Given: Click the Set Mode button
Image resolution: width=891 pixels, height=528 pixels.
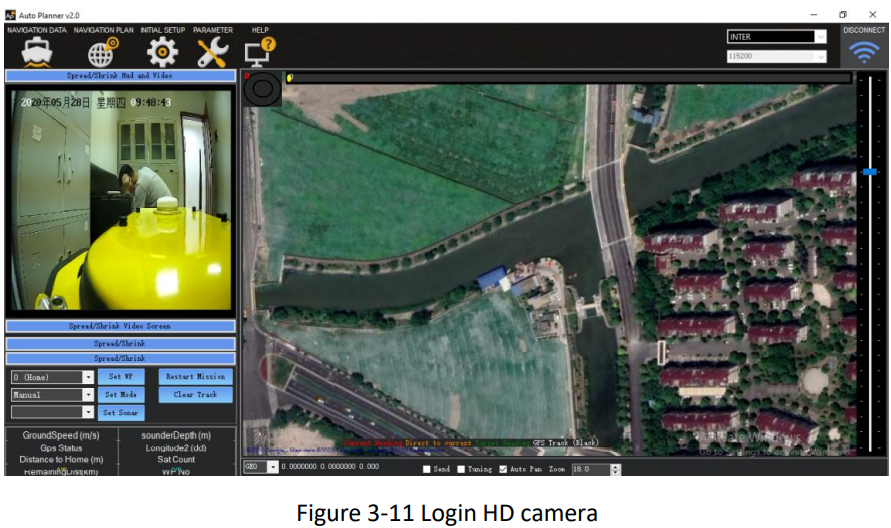Looking at the screenshot, I should [x=121, y=394].
